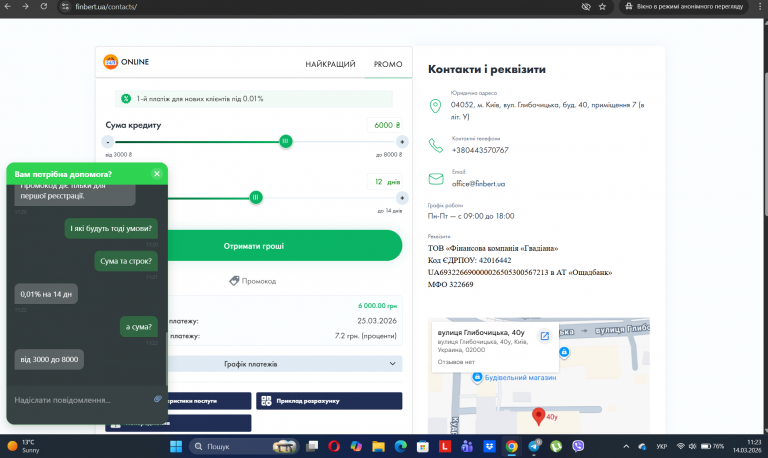Click the Отримати гроші button
The image size is (768, 458).
[254, 245]
